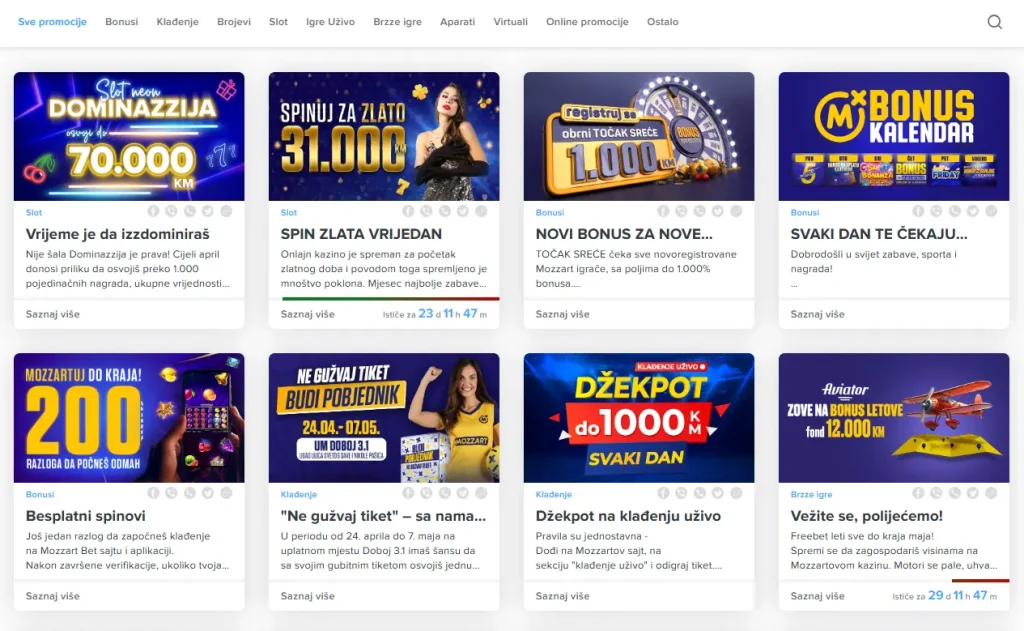Viewport: 1024px width, 631px height.
Task: Open the 'Online promocije' tab
Action: pyautogui.click(x=587, y=22)
